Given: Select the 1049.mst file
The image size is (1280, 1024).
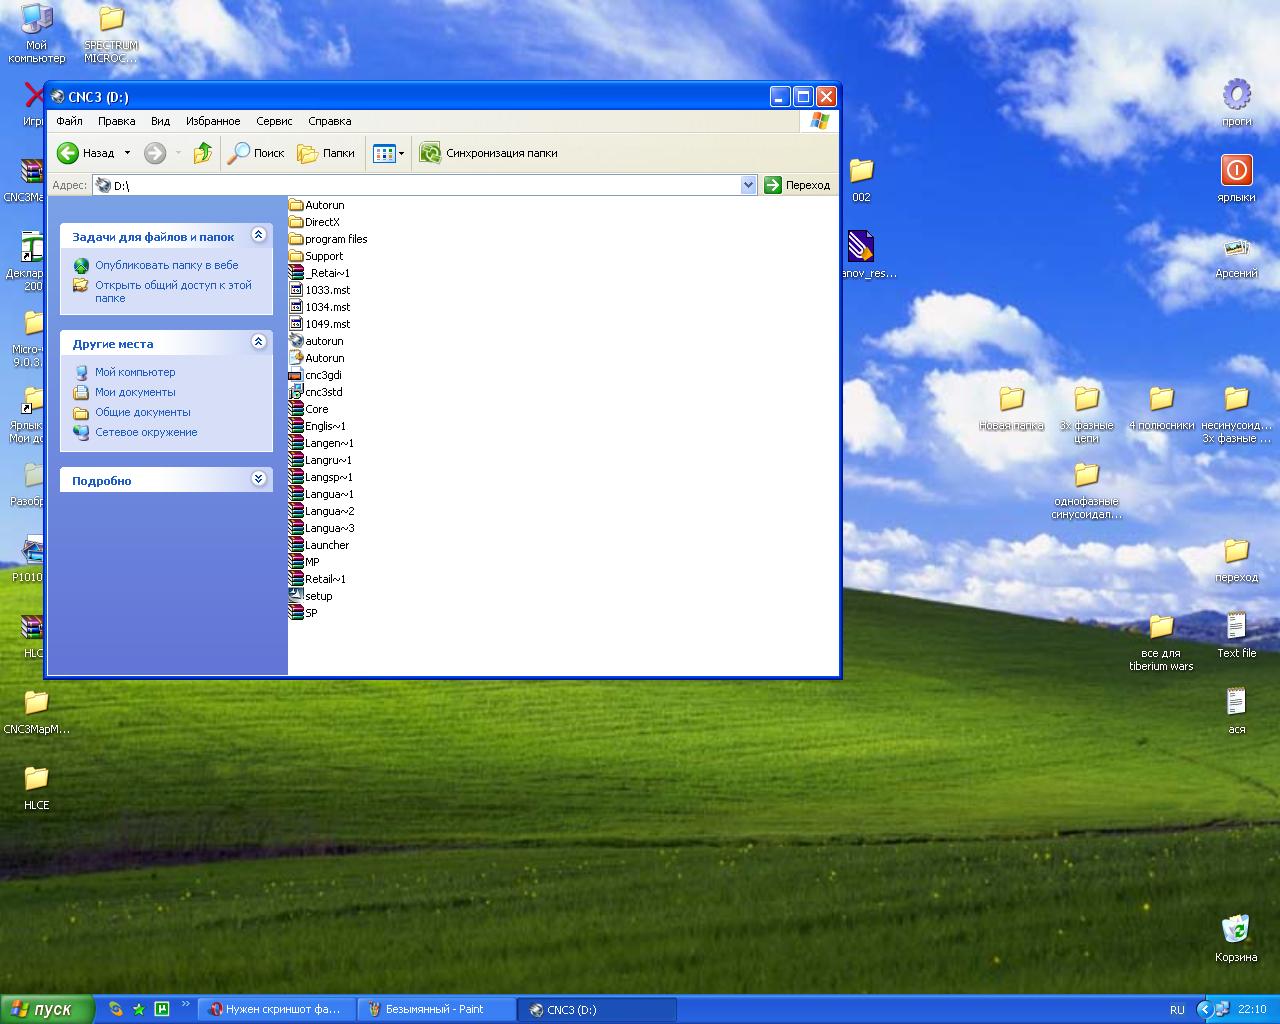Looking at the screenshot, I should point(319,324).
